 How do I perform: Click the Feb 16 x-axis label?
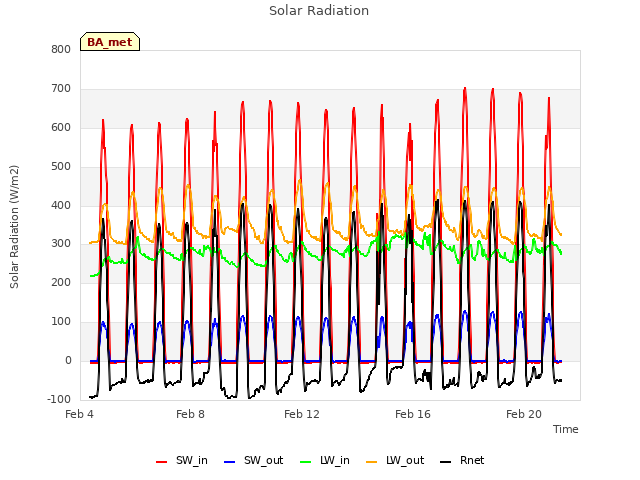pyautogui.click(x=413, y=414)
